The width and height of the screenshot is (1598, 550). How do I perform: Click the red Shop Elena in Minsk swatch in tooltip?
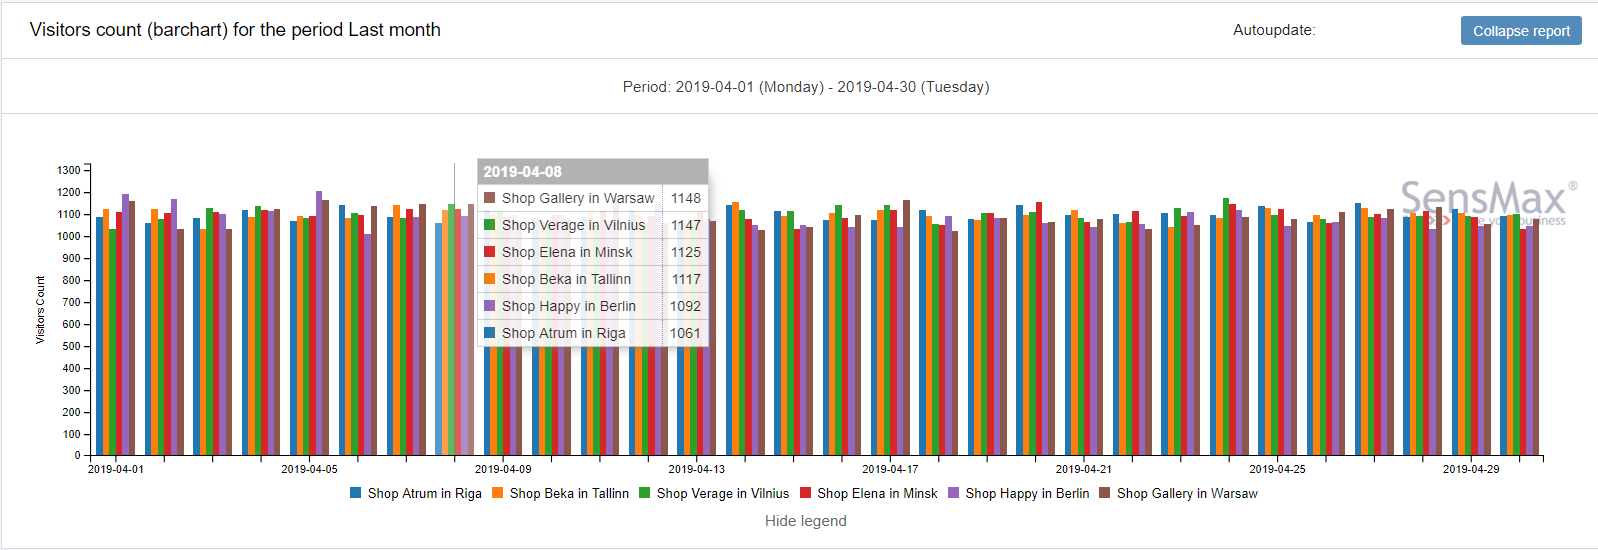coord(490,252)
